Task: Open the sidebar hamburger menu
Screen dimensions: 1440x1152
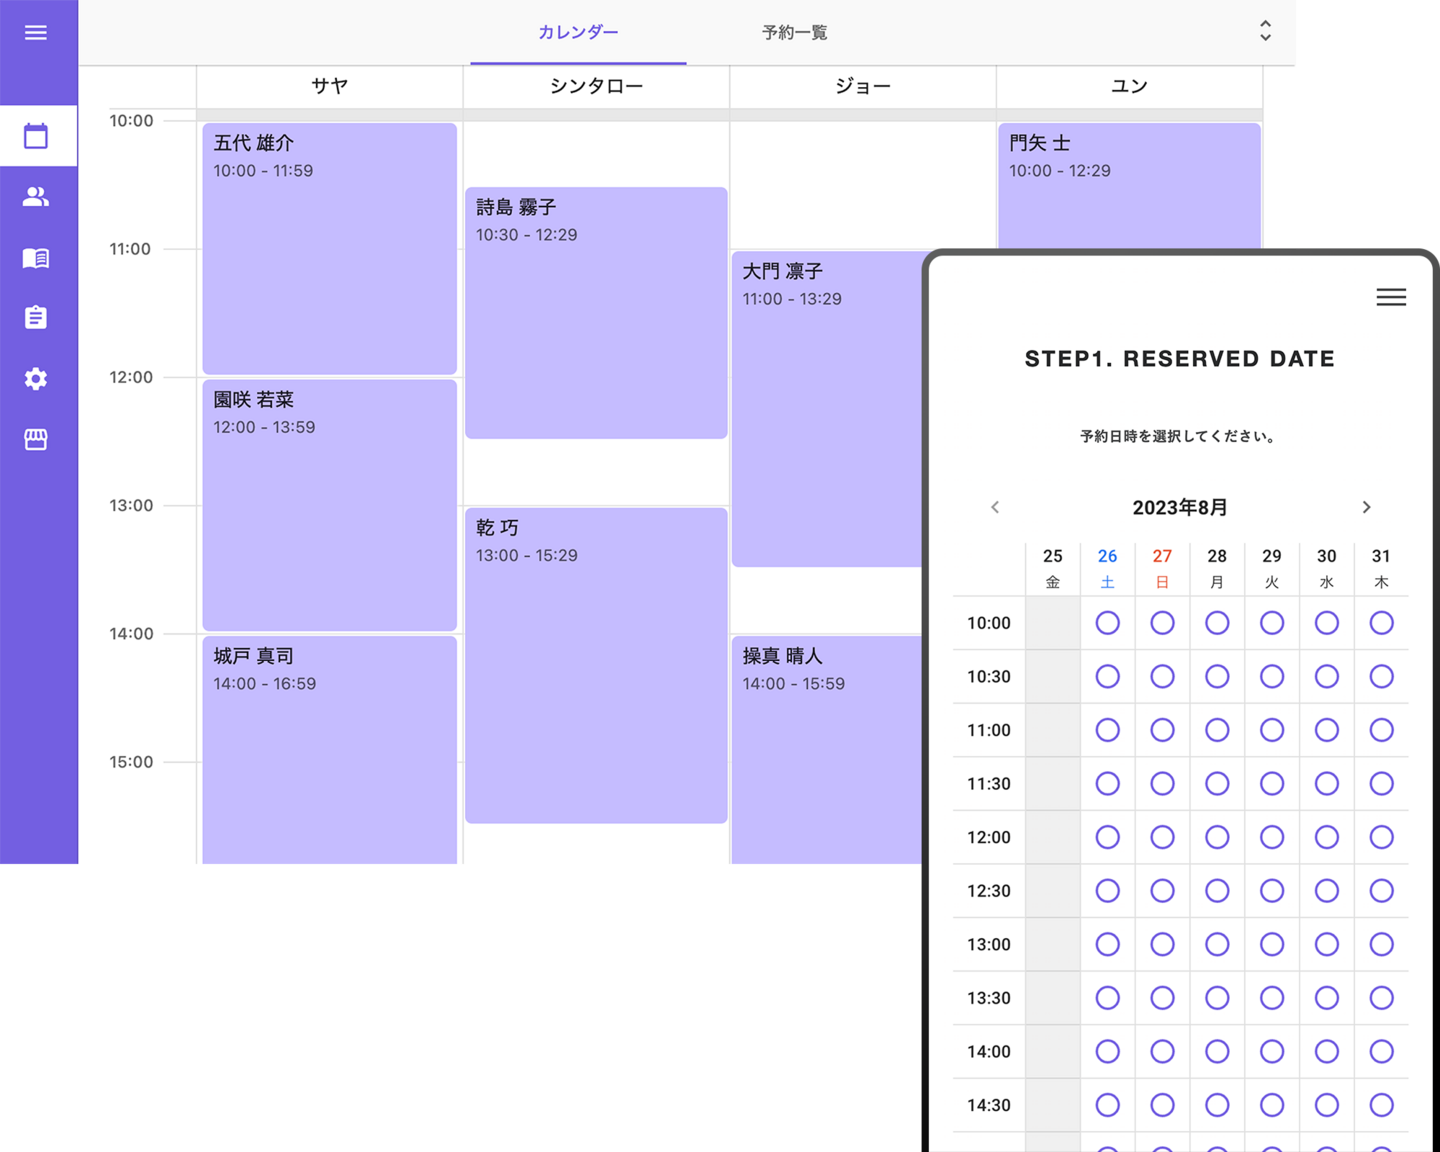Action: 36,33
